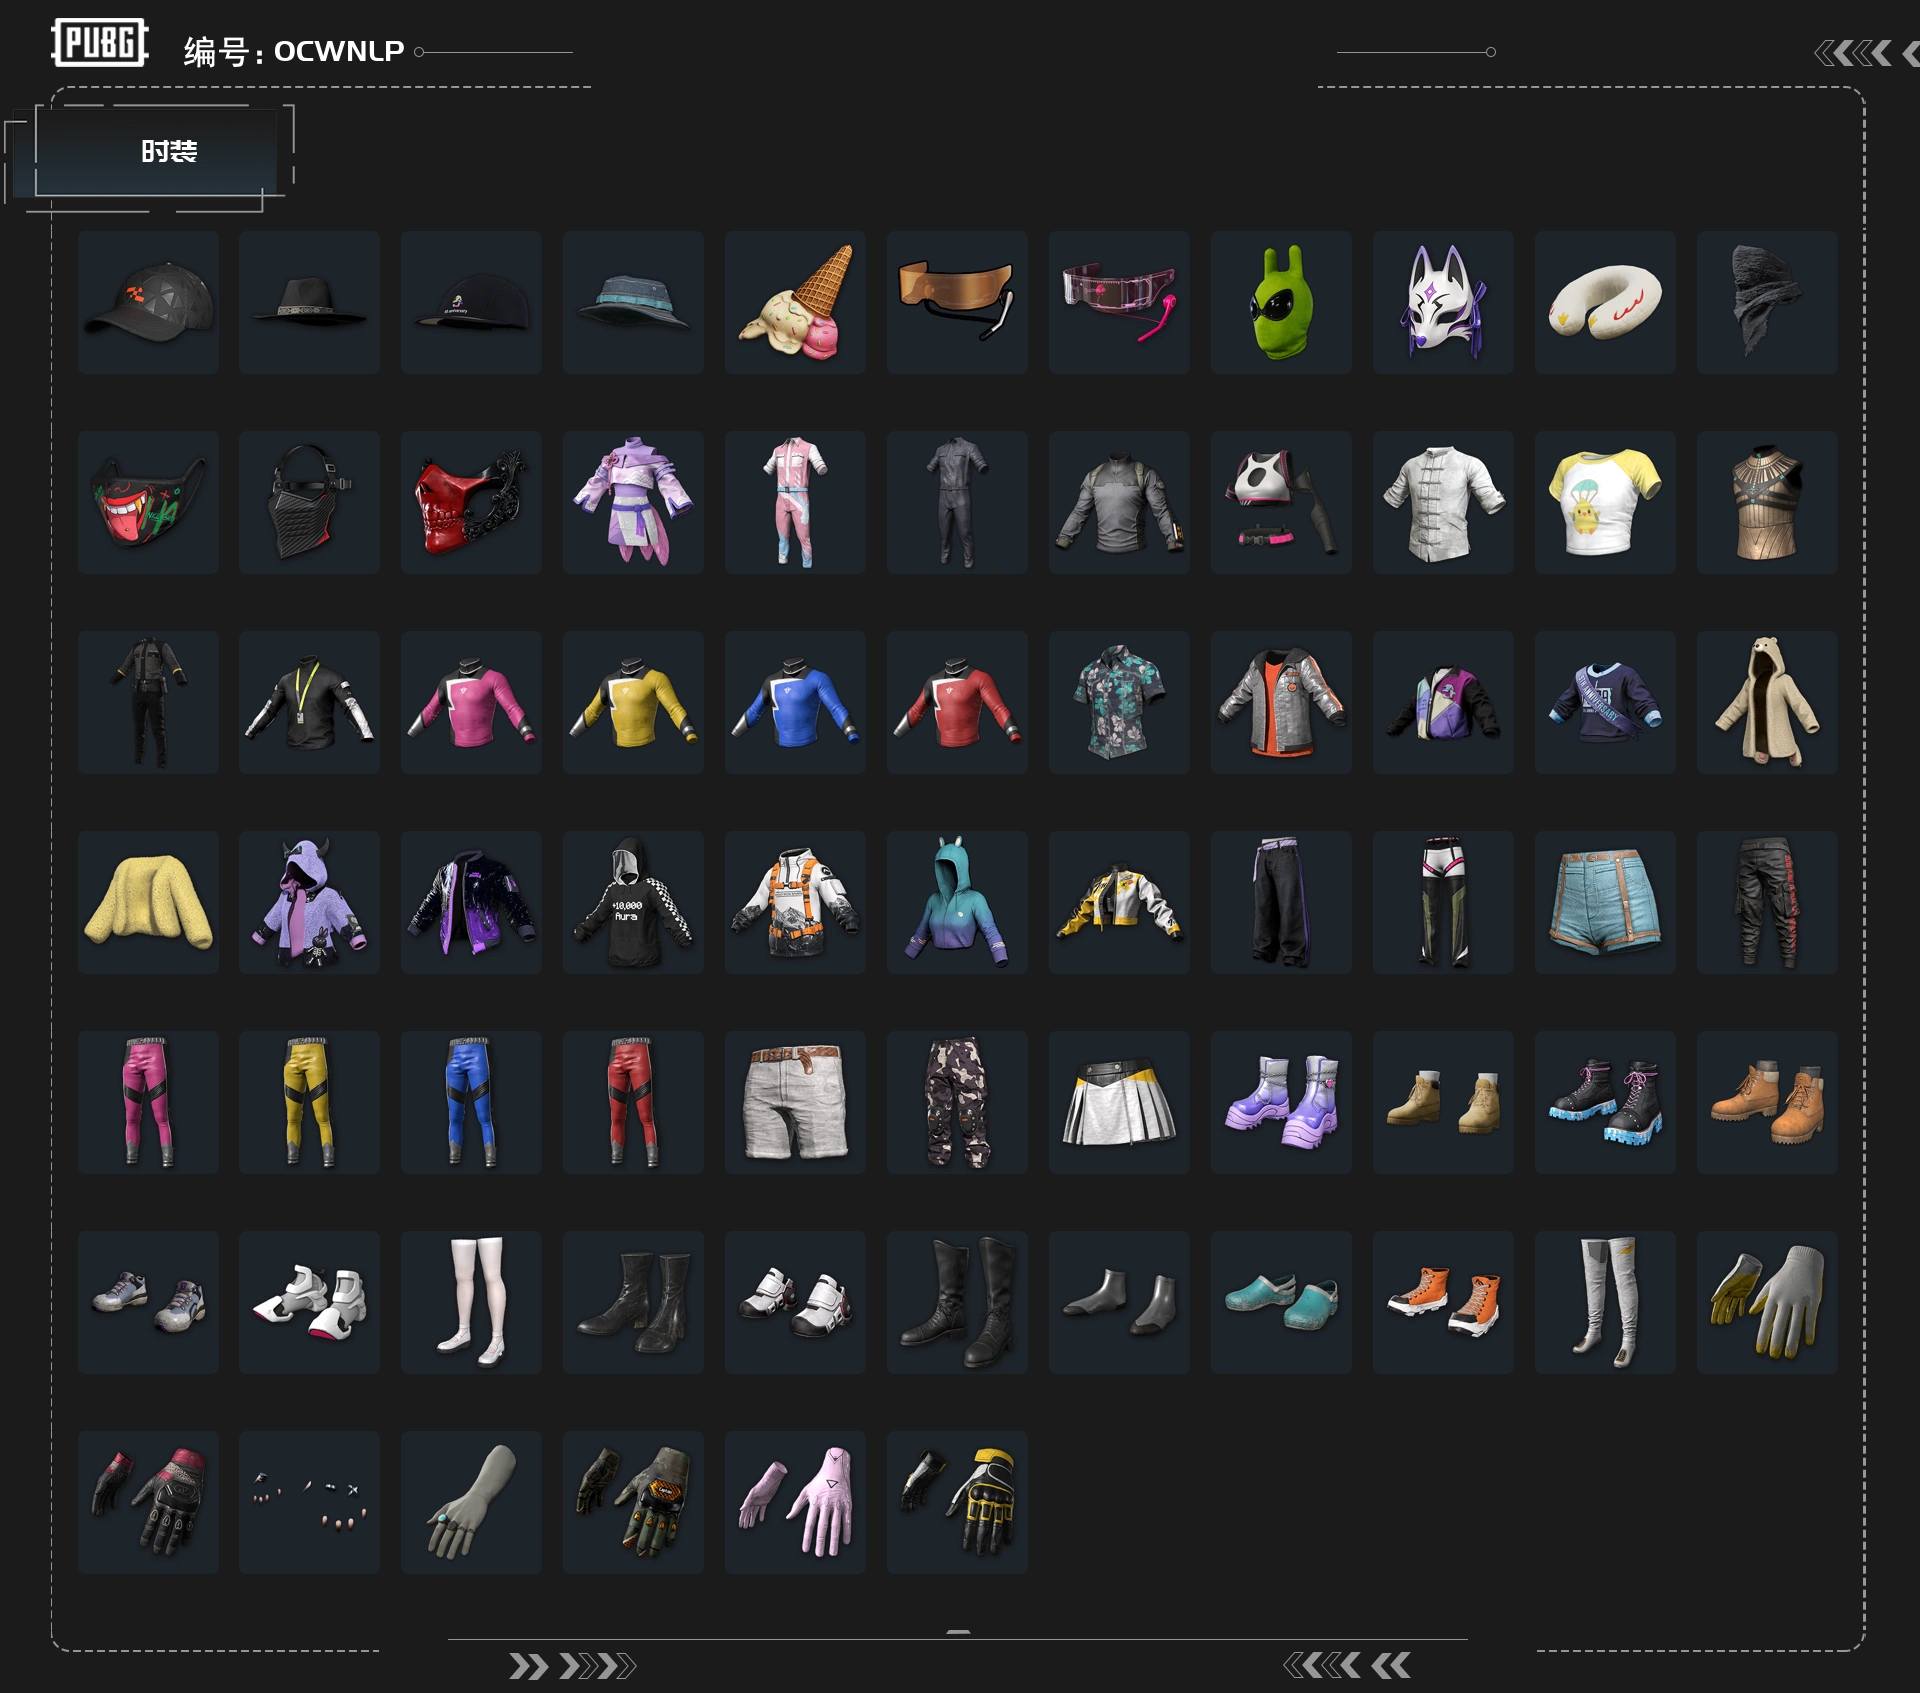Select the red leggings
This screenshot has height=1693, width=1920.
pos(633,1102)
